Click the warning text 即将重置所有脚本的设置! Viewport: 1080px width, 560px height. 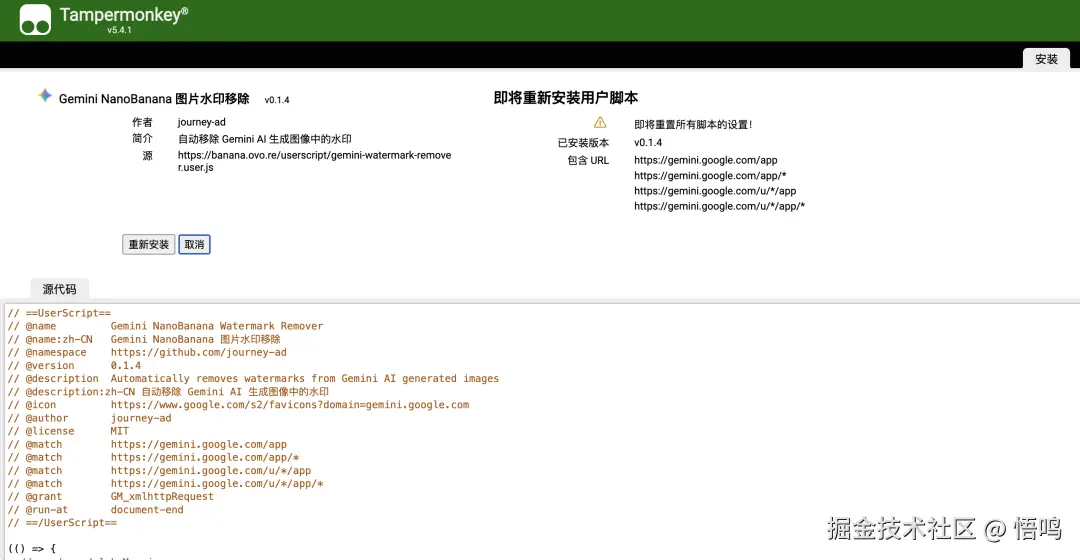(x=693, y=125)
